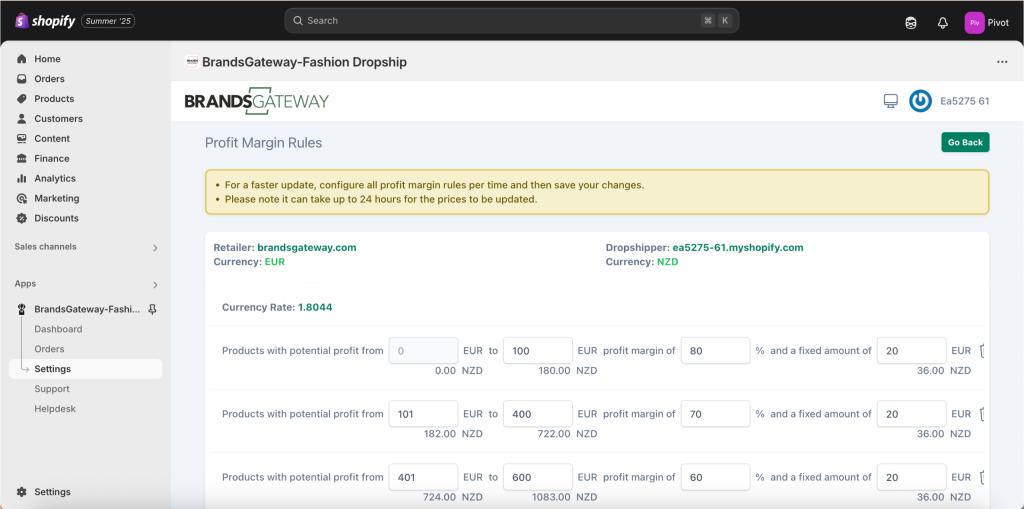Click profit margin field showing 60

(x=715, y=478)
